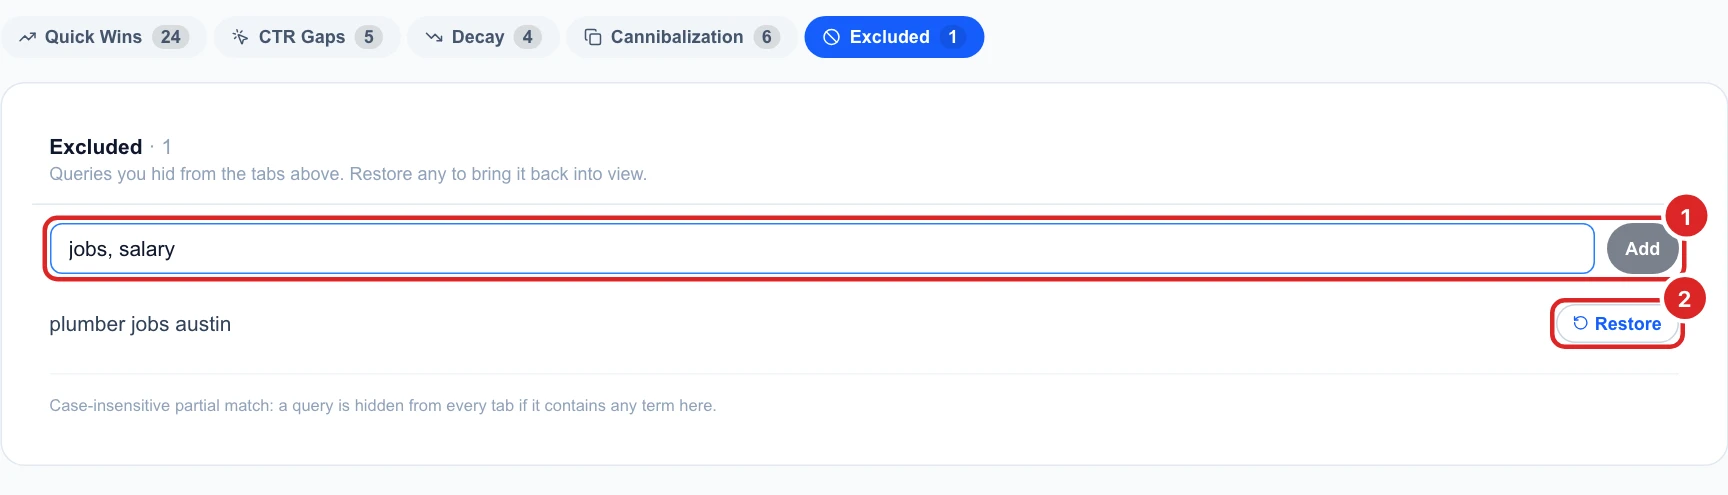Add the typed exclusion terms
Image resolution: width=1728 pixels, height=495 pixels.
[x=1642, y=249]
